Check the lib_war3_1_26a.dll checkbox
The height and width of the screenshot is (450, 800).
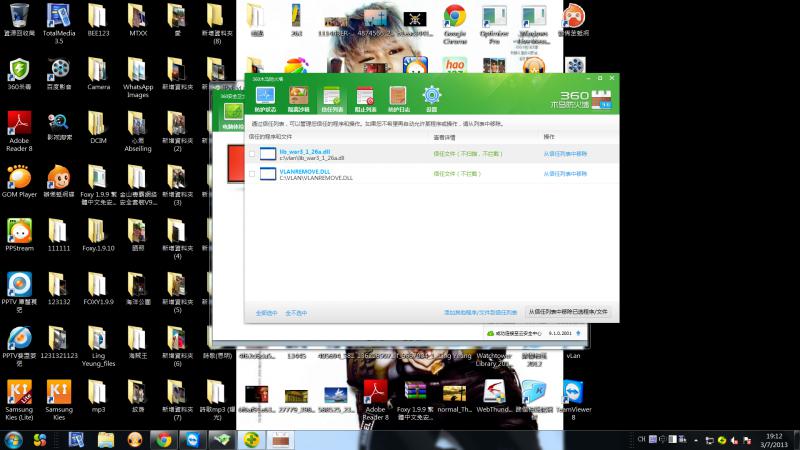[x=252, y=154]
